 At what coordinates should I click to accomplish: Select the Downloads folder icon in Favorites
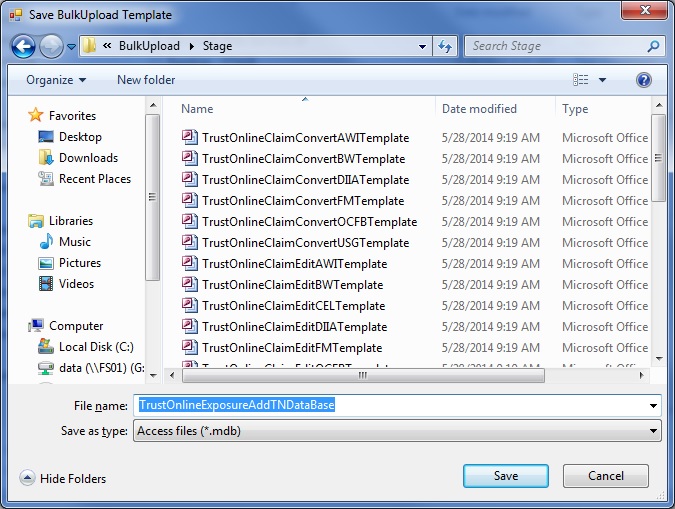coord(45,158)
